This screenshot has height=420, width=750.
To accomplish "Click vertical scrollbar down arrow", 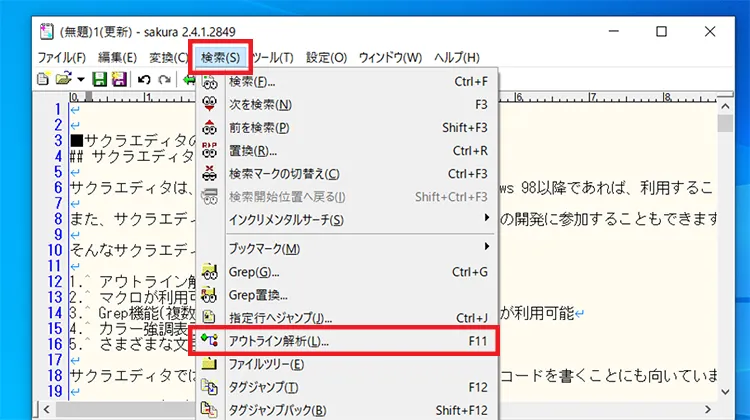I will (x=725, y=392).
